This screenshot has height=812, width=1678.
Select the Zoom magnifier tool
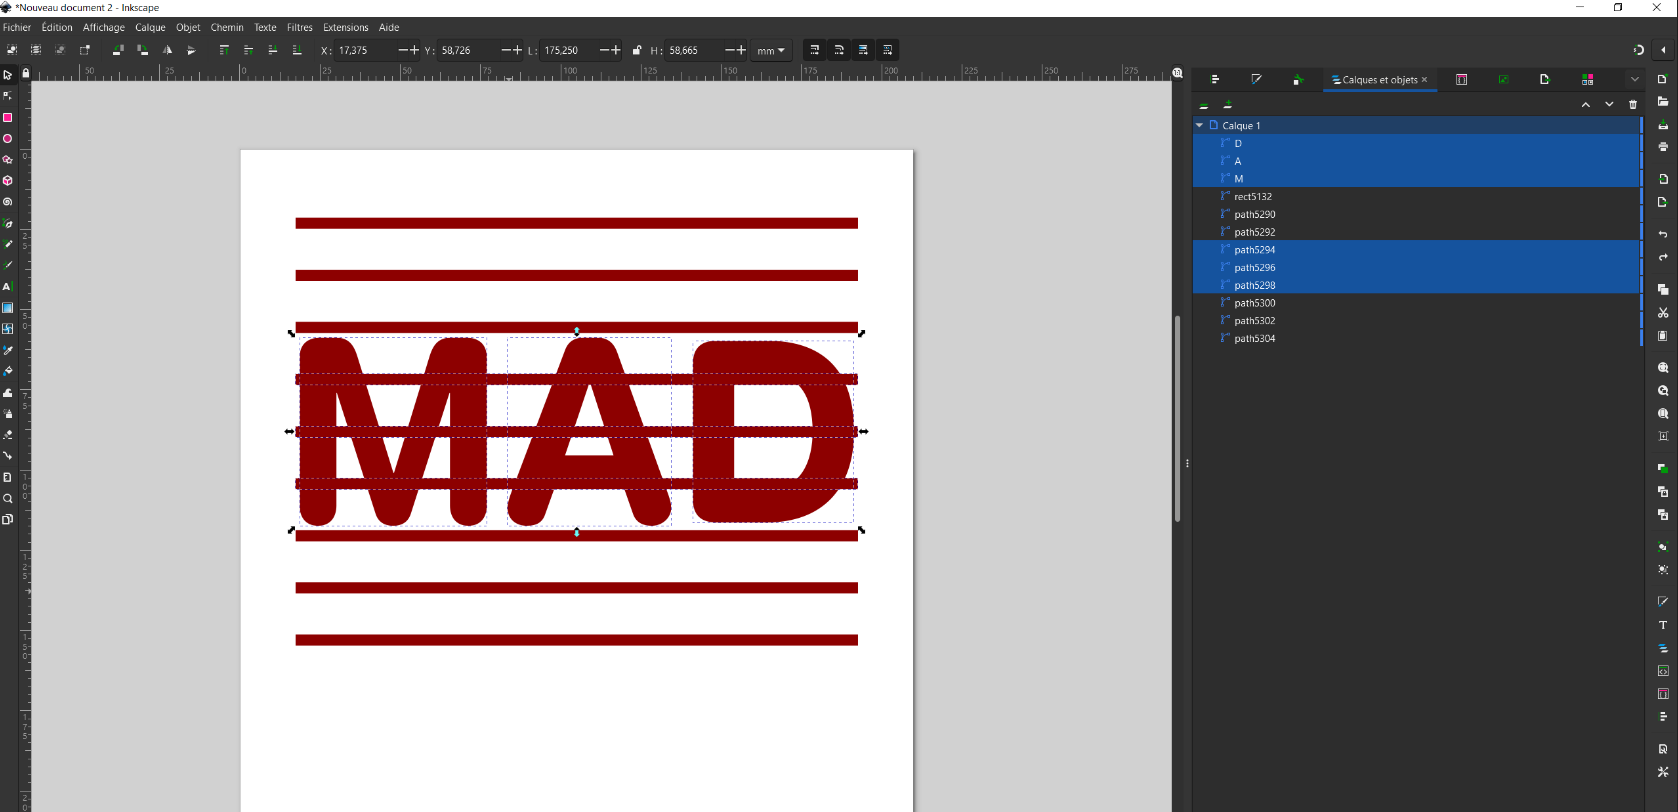point(7,499)
